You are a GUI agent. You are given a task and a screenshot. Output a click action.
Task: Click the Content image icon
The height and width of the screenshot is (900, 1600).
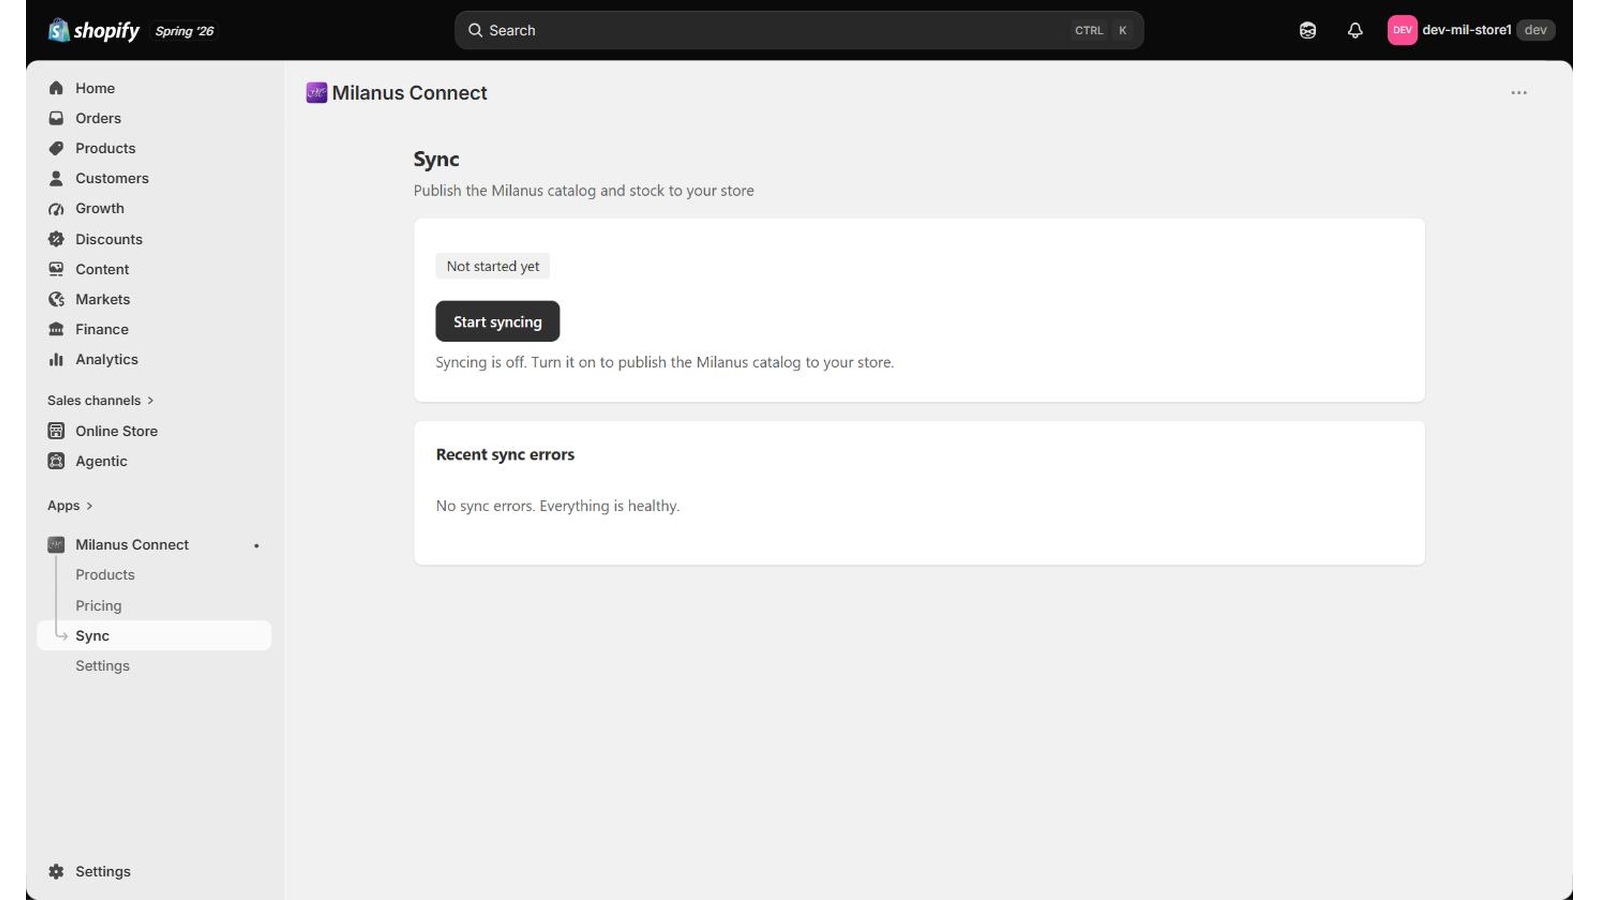coord(56,269)
